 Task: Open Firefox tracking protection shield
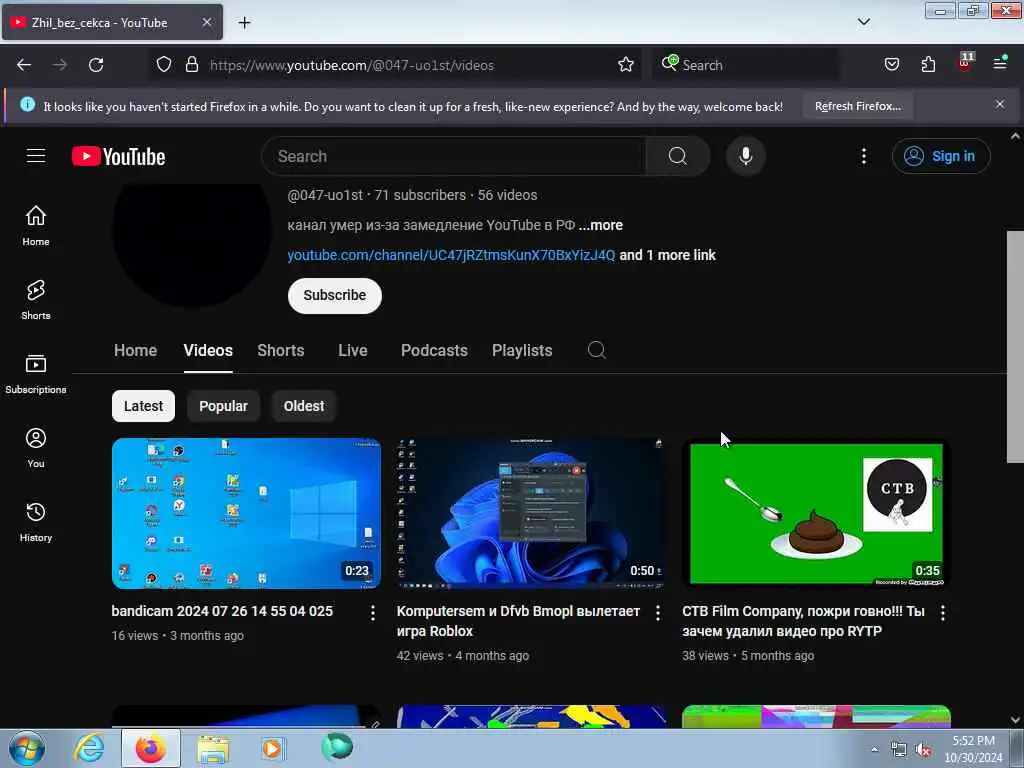164,65
